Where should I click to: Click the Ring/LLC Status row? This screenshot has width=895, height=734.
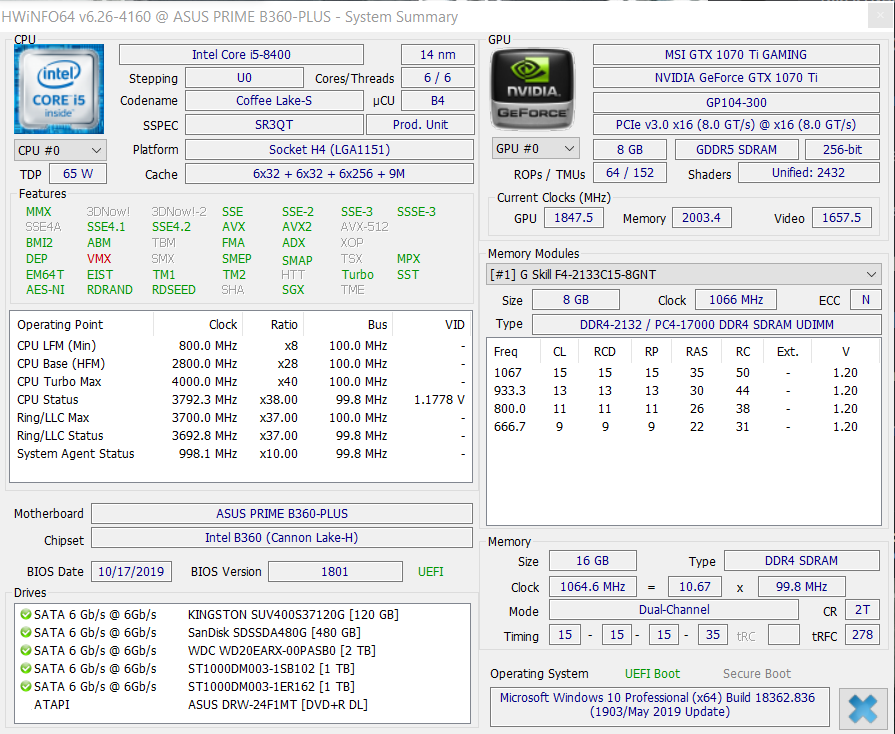point(241,436)
